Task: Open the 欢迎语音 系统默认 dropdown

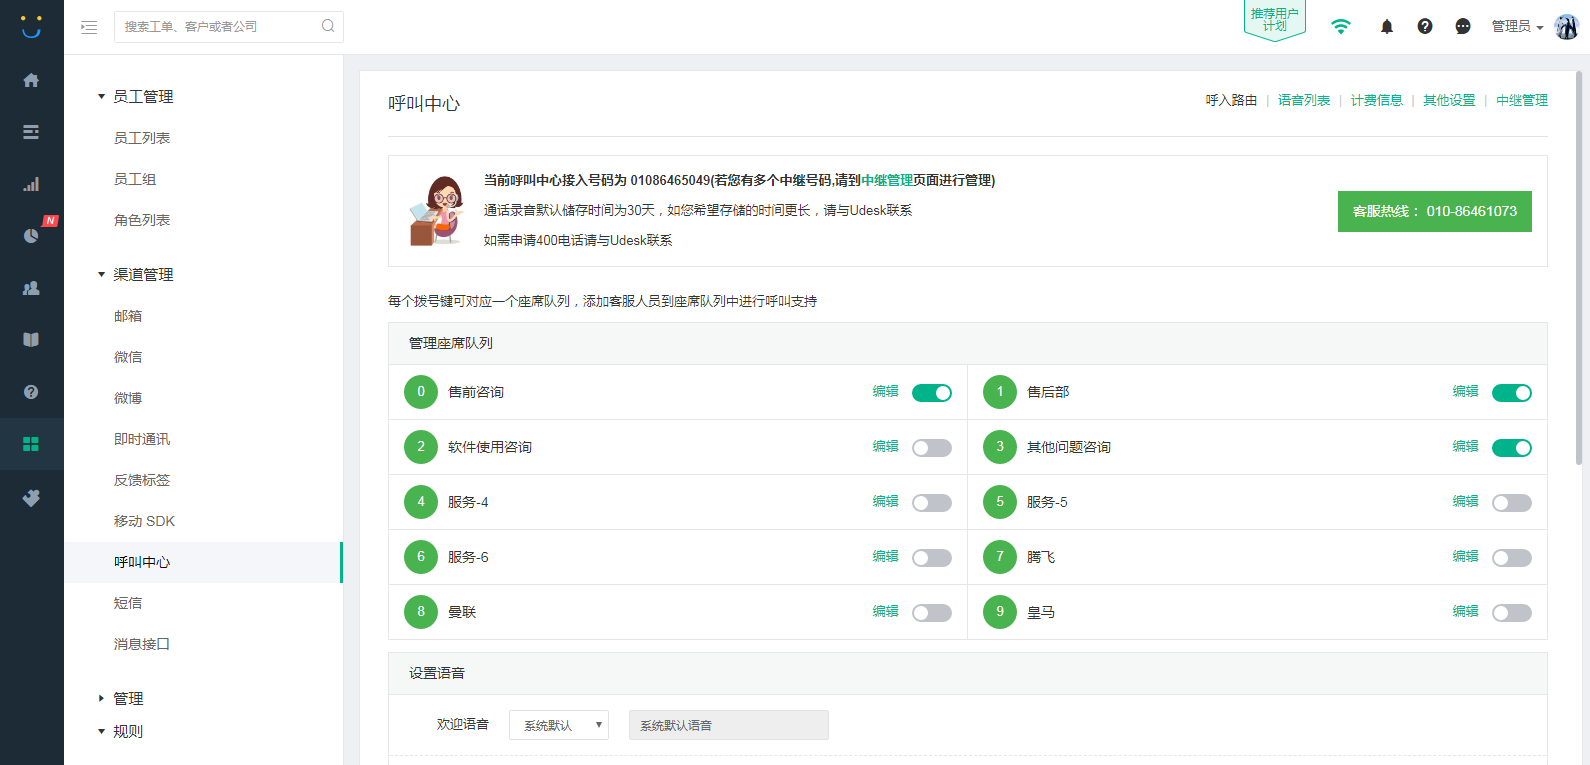Action: (x=558, y=725)
